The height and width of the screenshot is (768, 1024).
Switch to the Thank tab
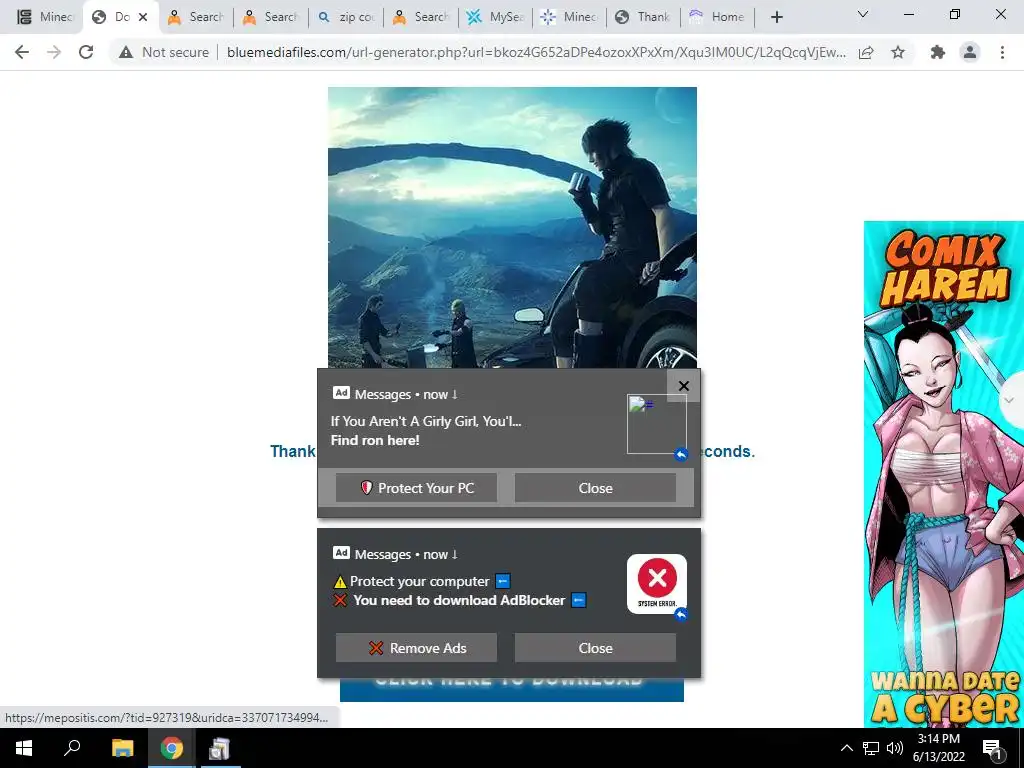[643, 17]
